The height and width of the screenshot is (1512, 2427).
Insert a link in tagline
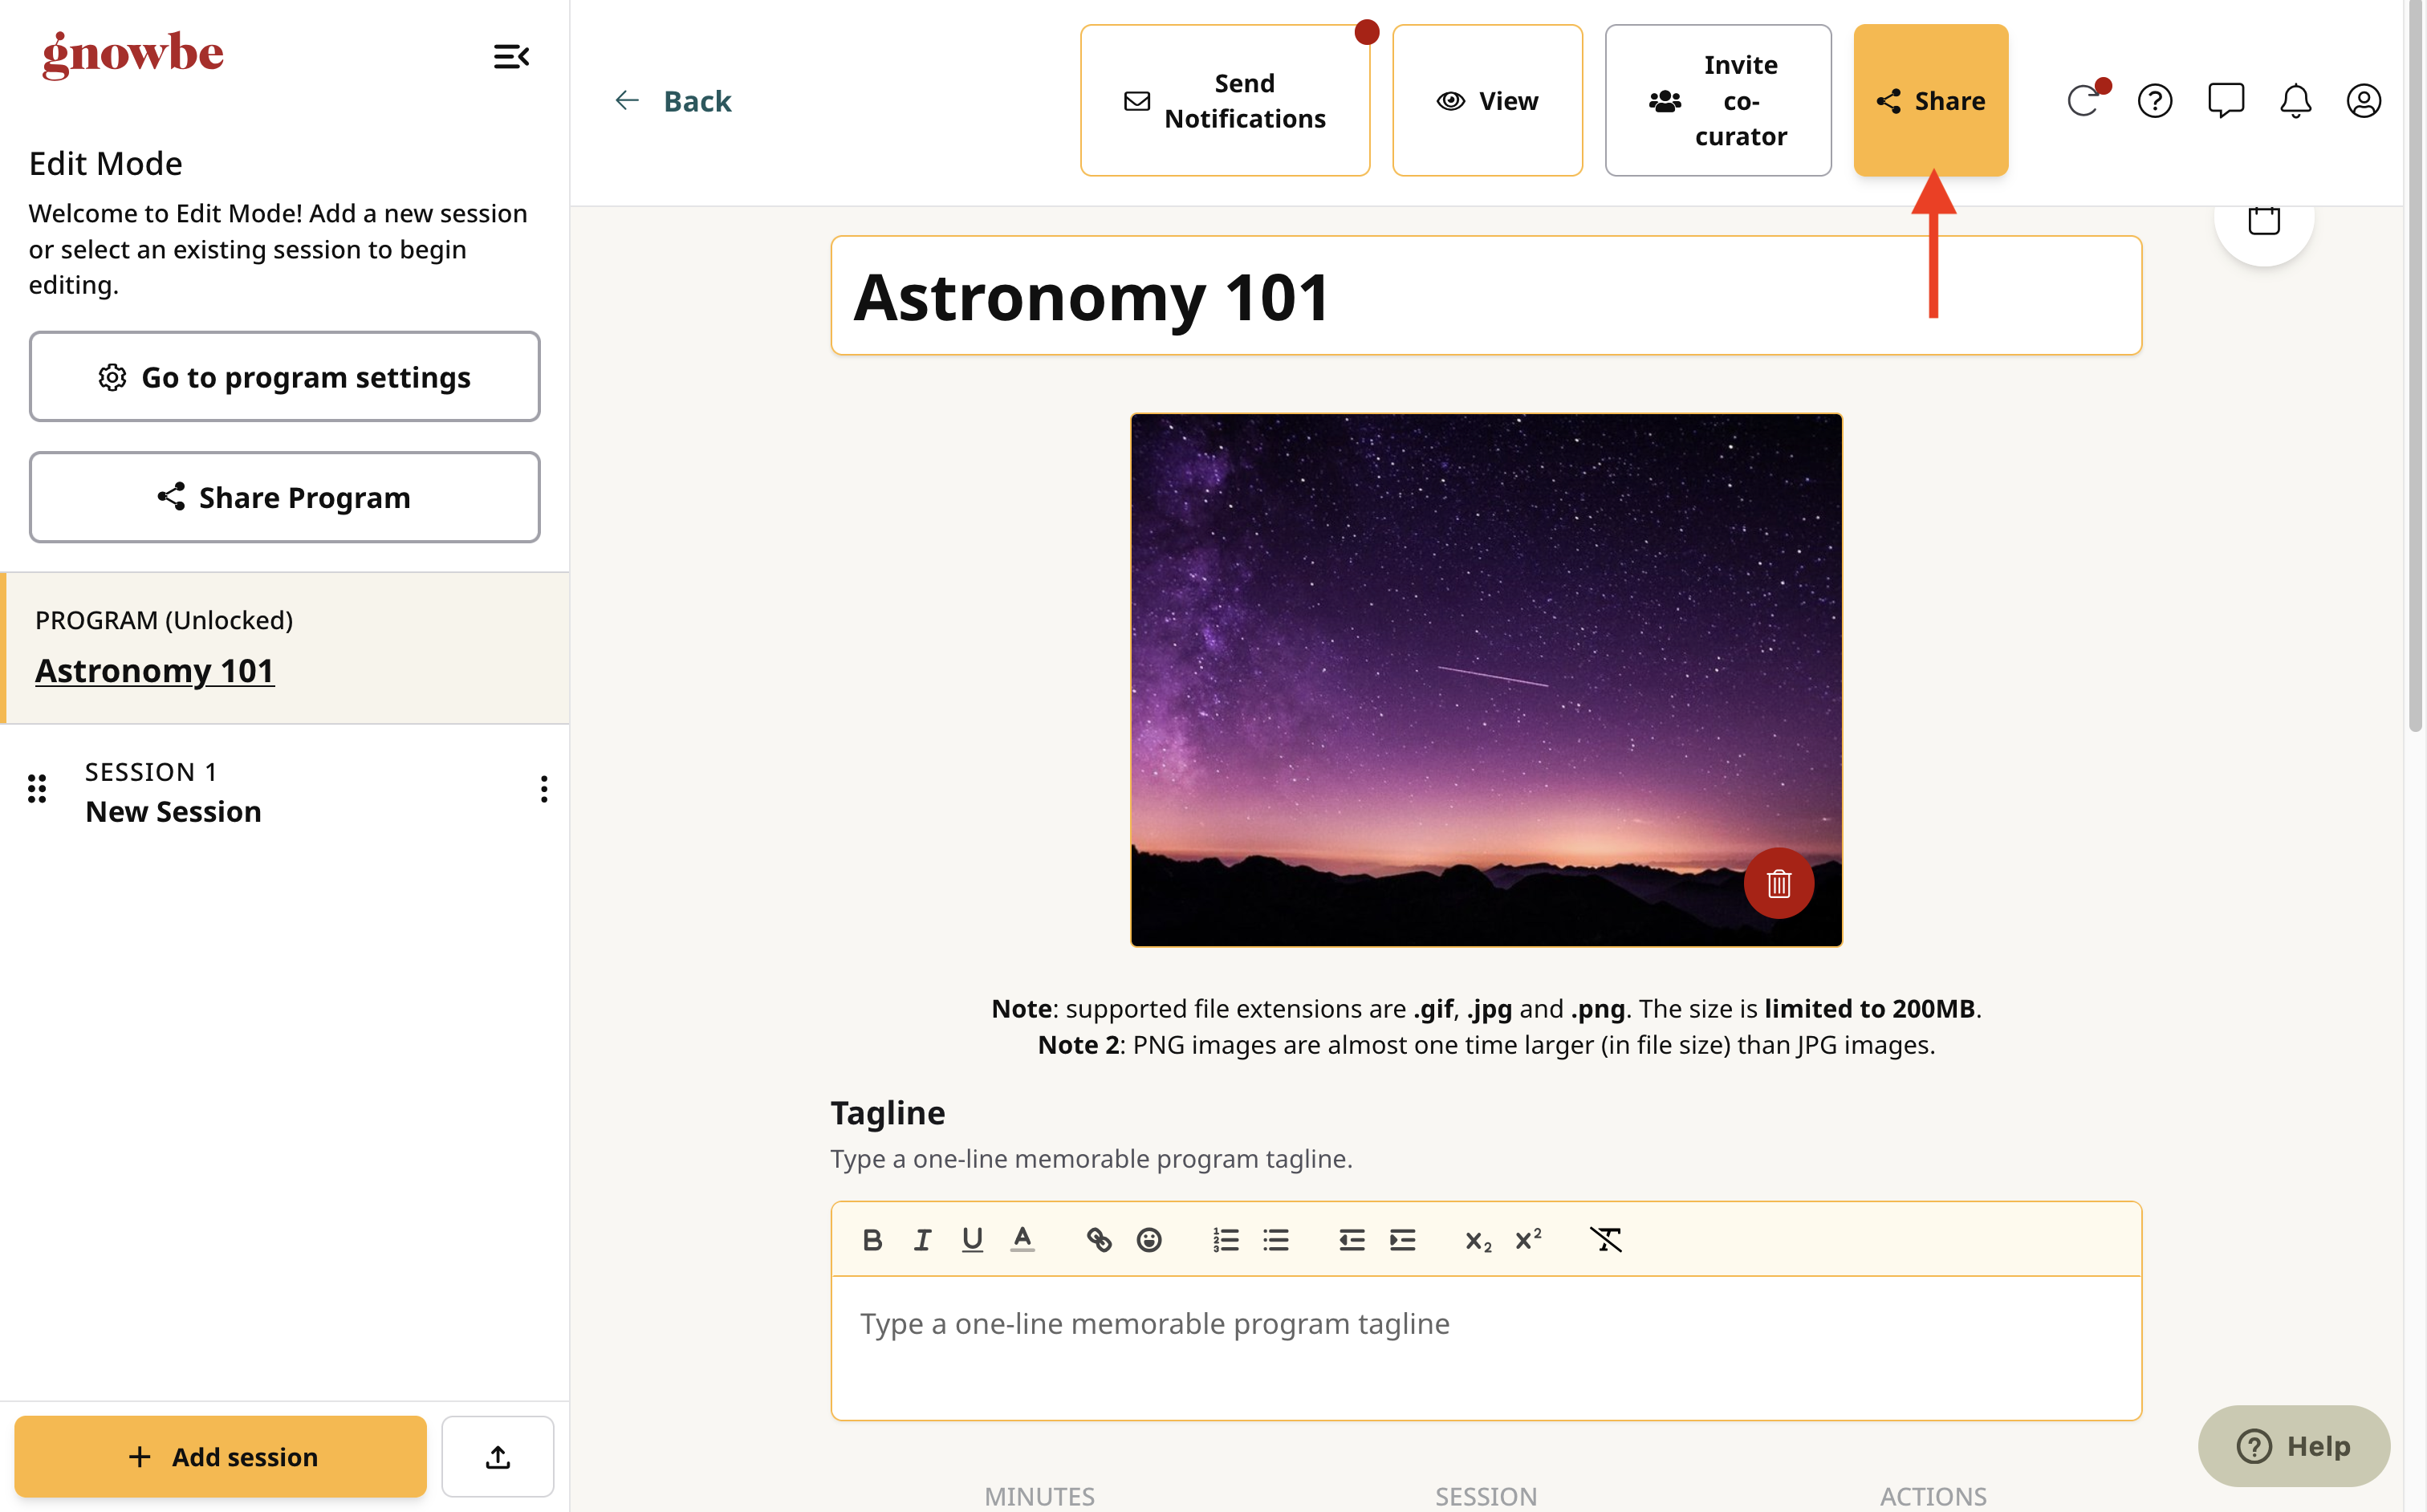[1099, 1240]
